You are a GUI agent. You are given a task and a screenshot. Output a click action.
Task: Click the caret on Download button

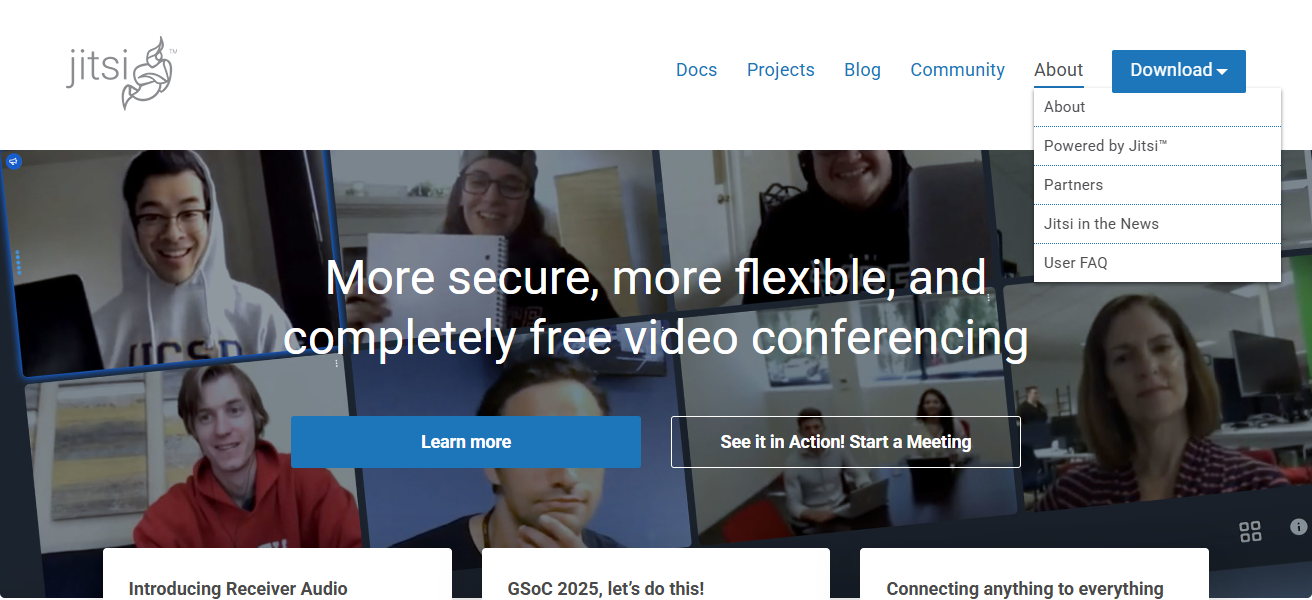click(1222, 71)
